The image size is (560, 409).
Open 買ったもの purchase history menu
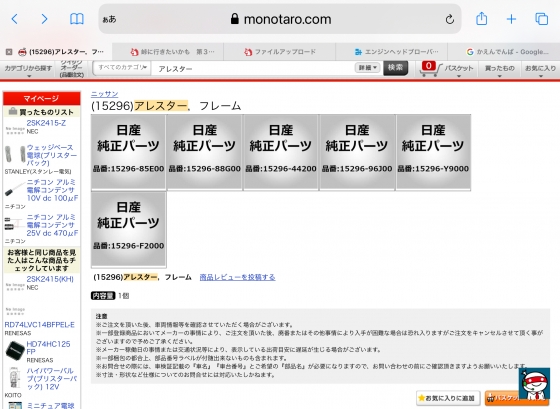tap(499, 70)
